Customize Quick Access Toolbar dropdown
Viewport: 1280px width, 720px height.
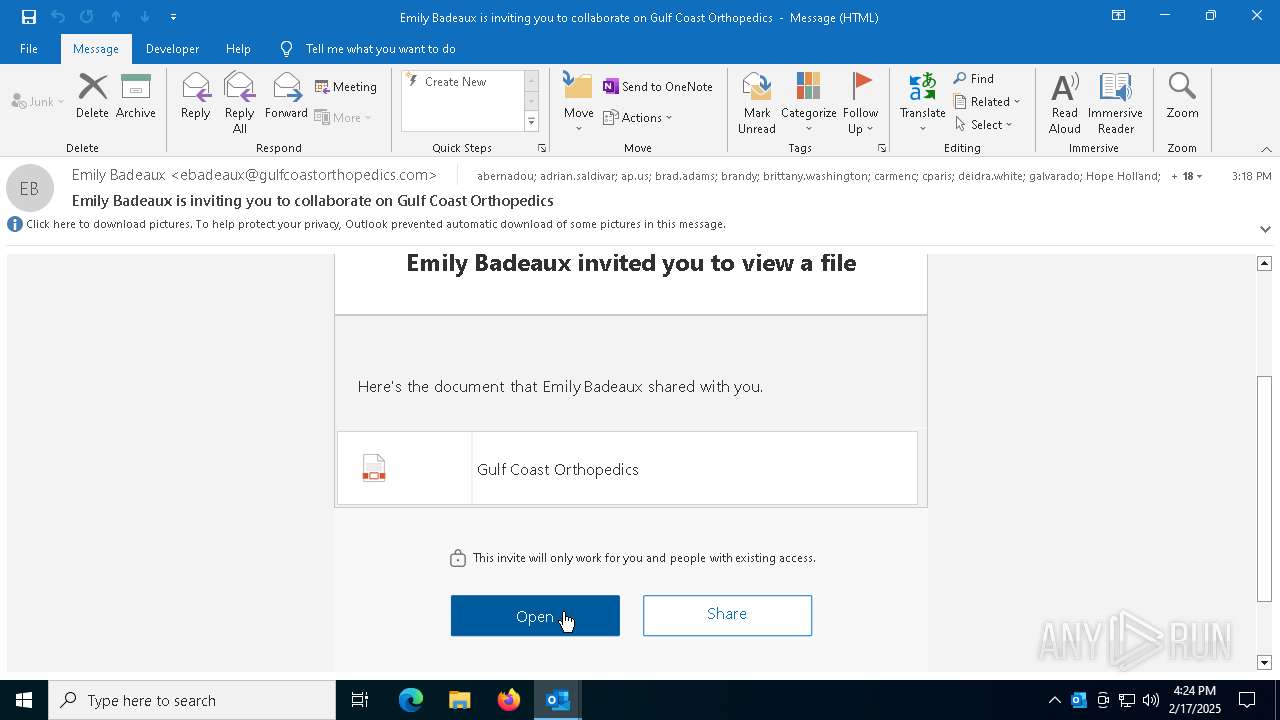click(173, 17)
